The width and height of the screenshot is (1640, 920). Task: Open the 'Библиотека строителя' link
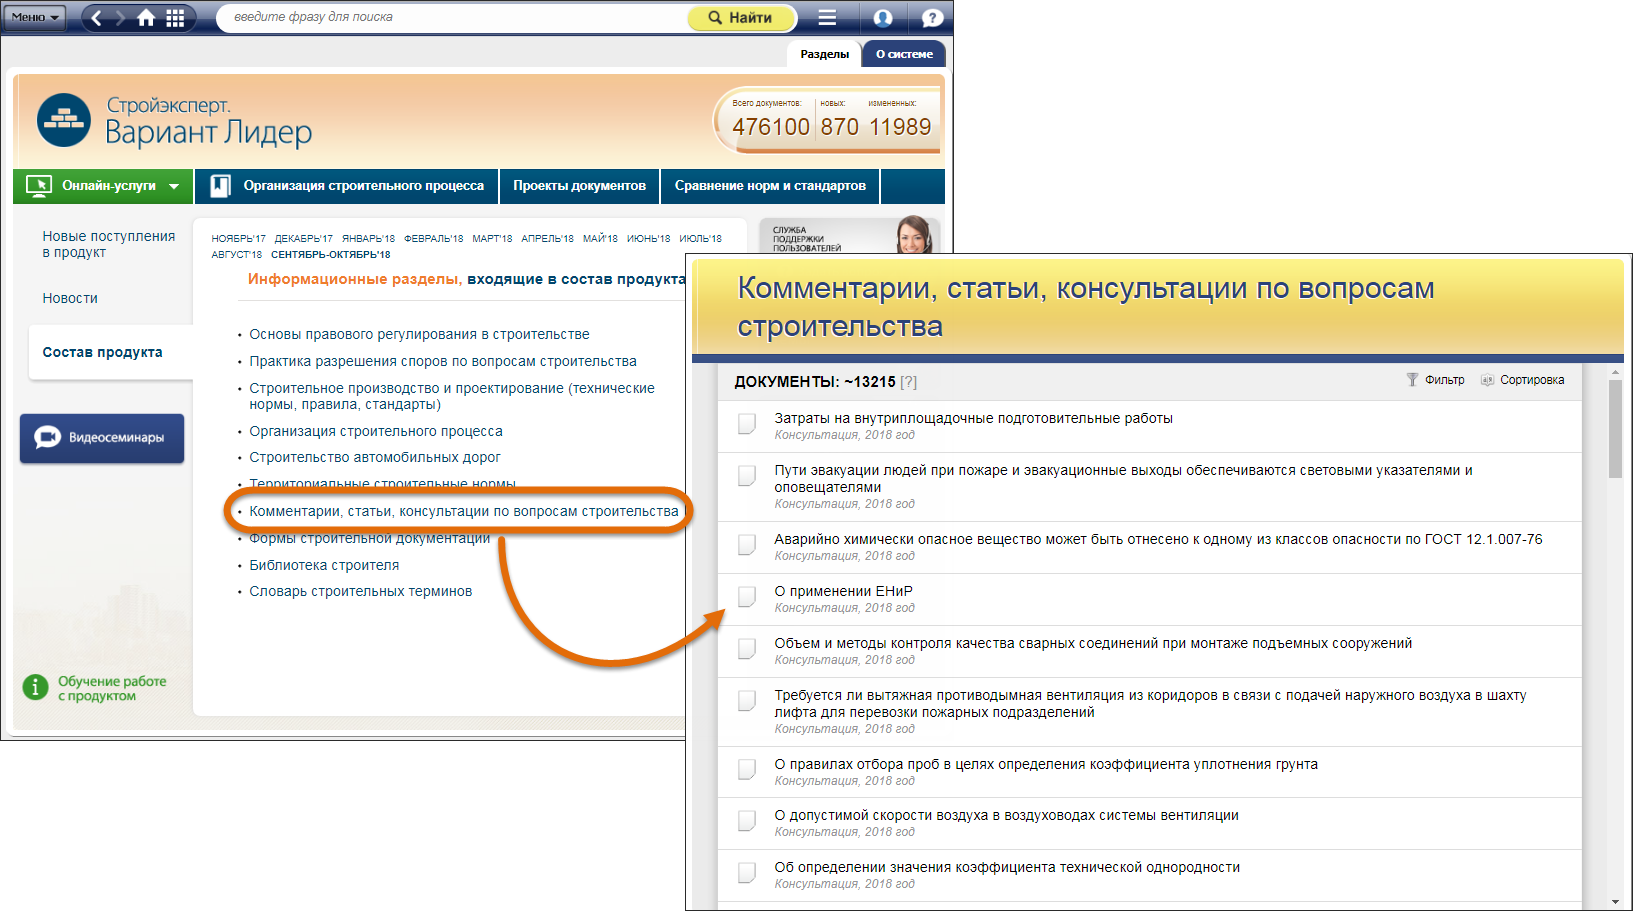click(324, 565)
